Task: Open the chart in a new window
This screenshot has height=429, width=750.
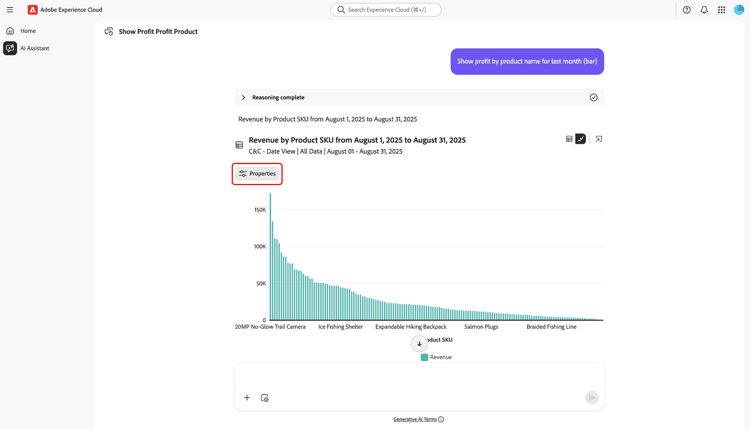Action: [599, 139]
